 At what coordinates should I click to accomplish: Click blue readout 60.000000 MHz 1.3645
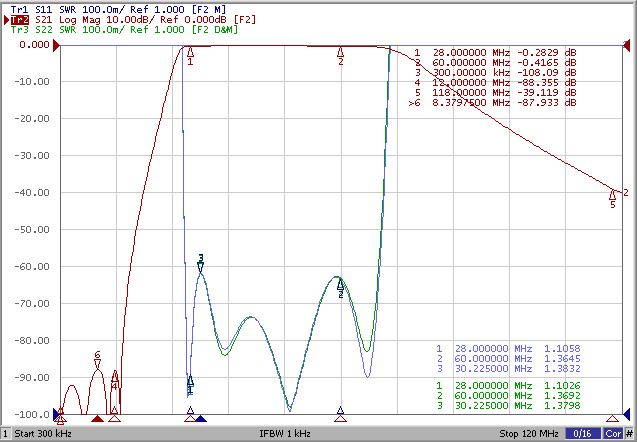pos(508,359)
